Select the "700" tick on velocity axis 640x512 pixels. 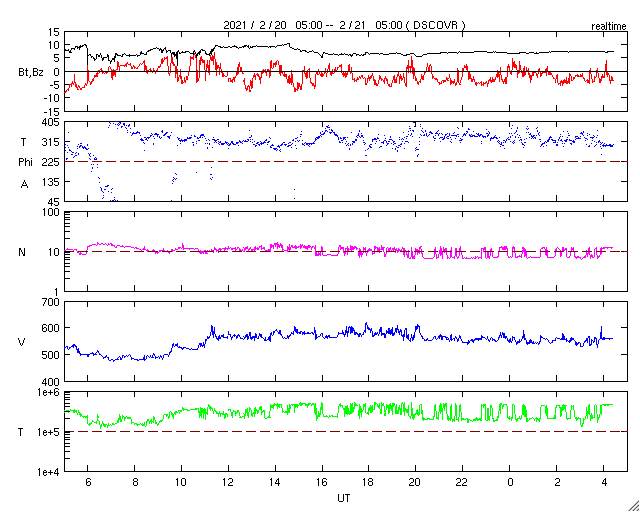coord(50,303)
